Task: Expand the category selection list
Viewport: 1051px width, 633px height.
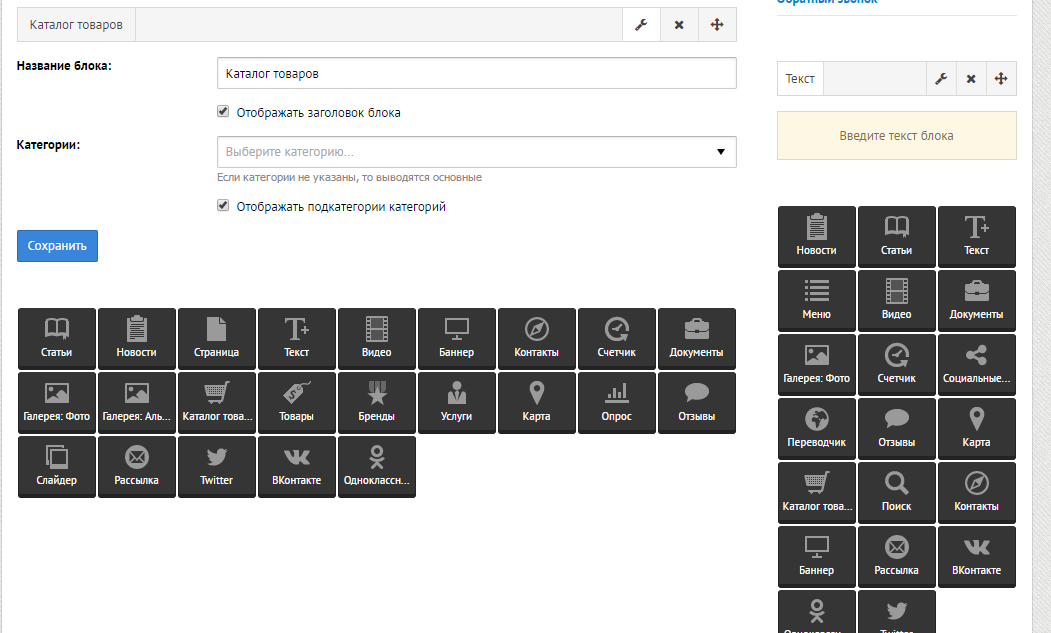Action: pyautogui.click(x=720, y=151)
